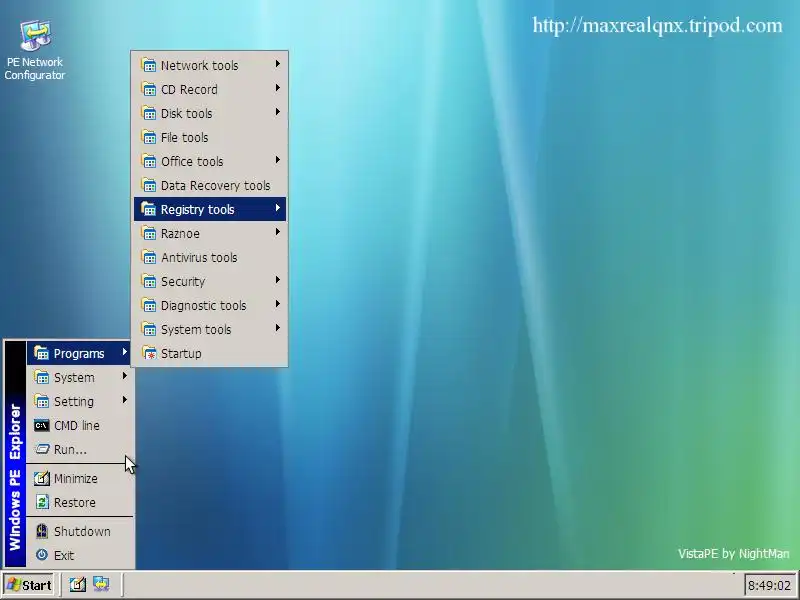Click the show-desktop quick launch icon on taskbar

(x=78, y=584)
